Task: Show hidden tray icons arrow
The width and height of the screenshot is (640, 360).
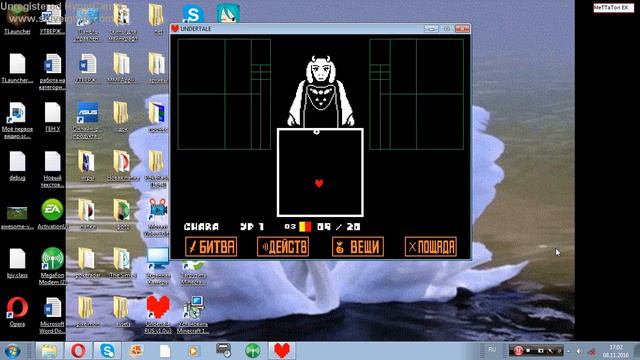Action: coord(569,351)
